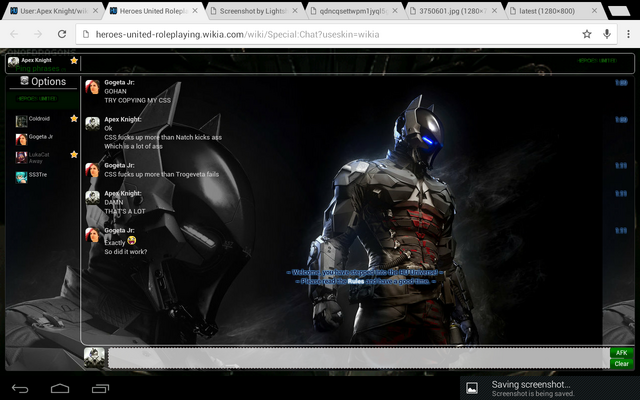Switch to Screenshot by Lightshot tab

coord(253,11)
